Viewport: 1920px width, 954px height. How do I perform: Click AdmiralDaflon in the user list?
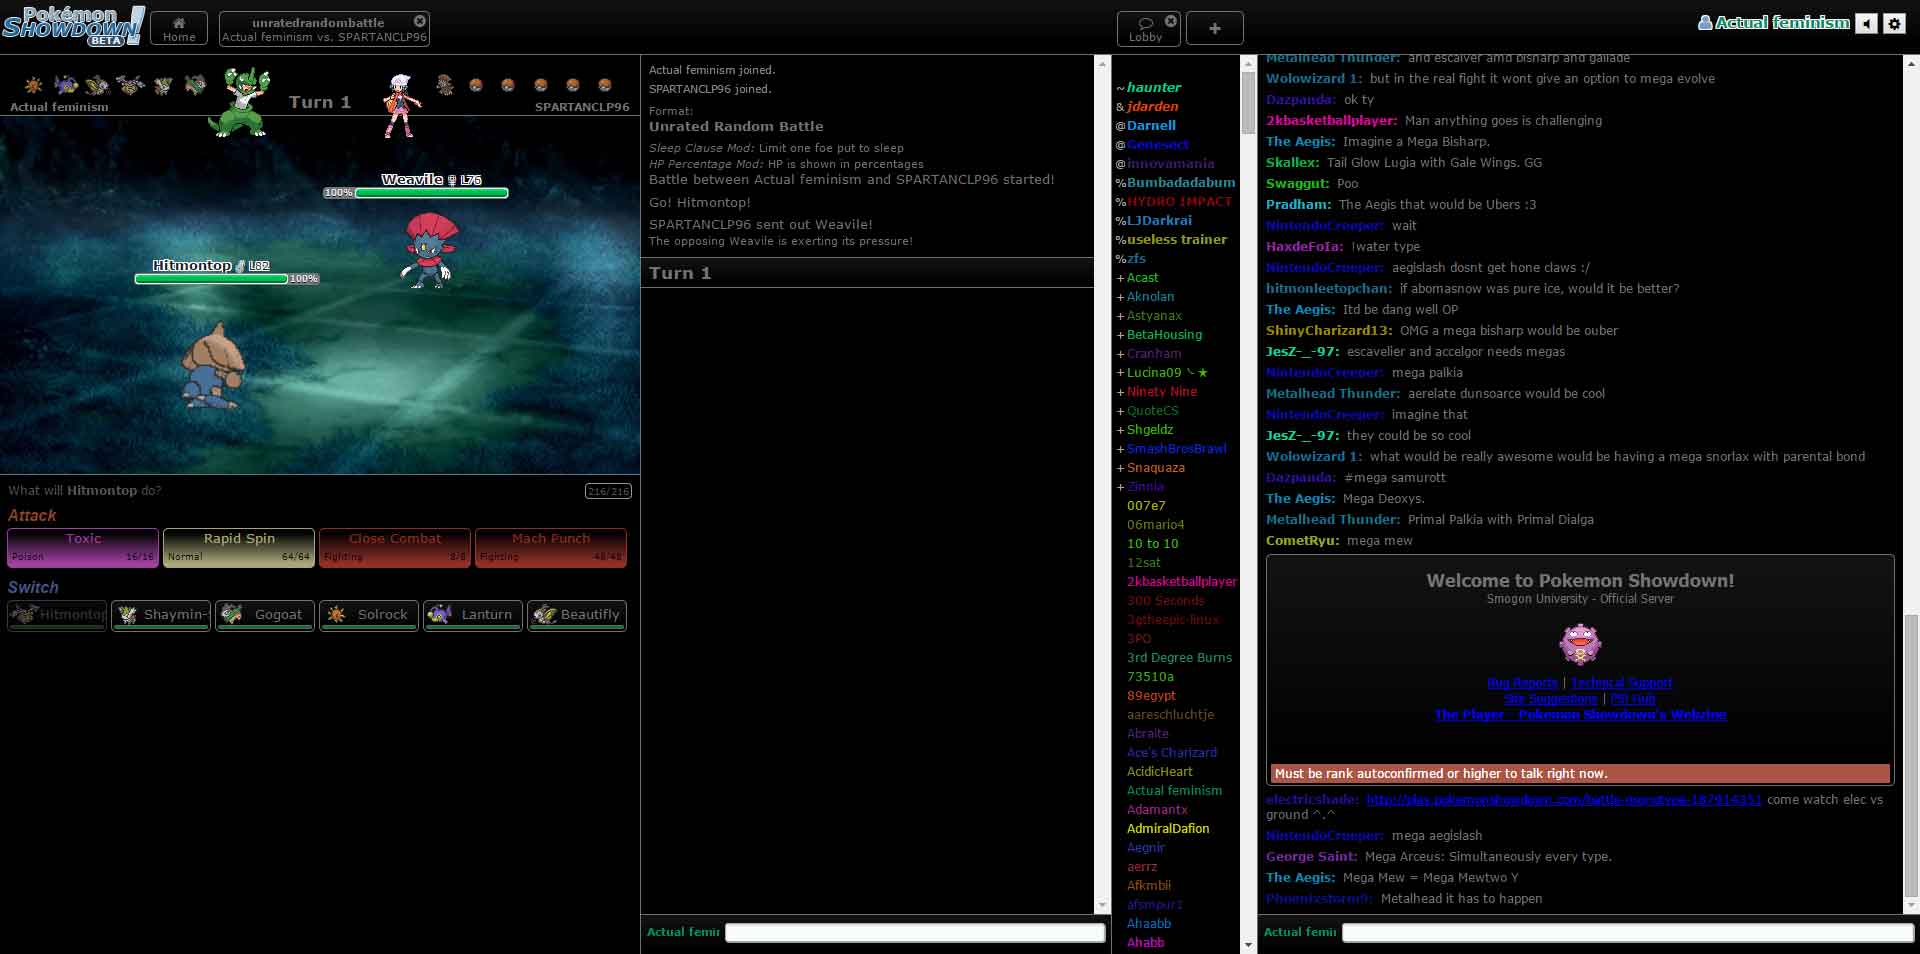pos(1168,829)
